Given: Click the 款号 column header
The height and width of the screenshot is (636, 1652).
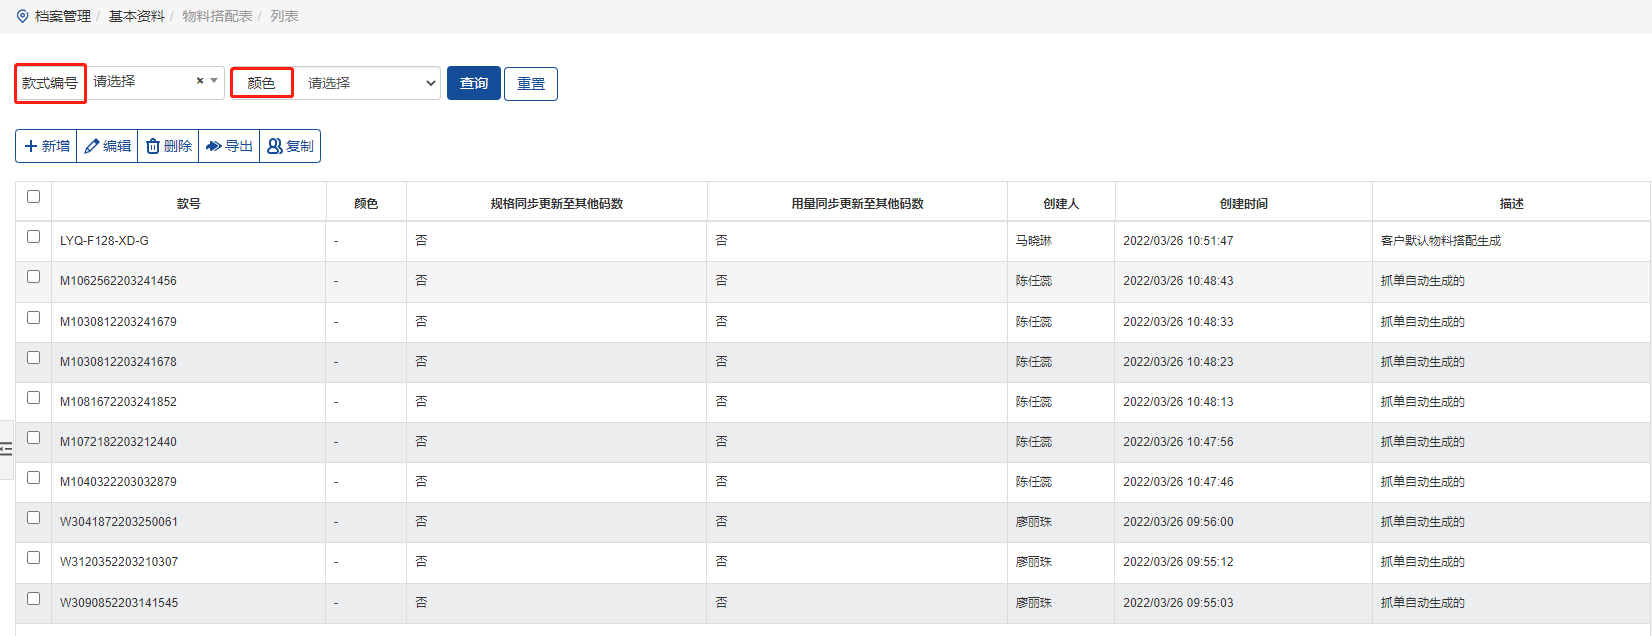Looking at the screenshot, I should point(188,203).
